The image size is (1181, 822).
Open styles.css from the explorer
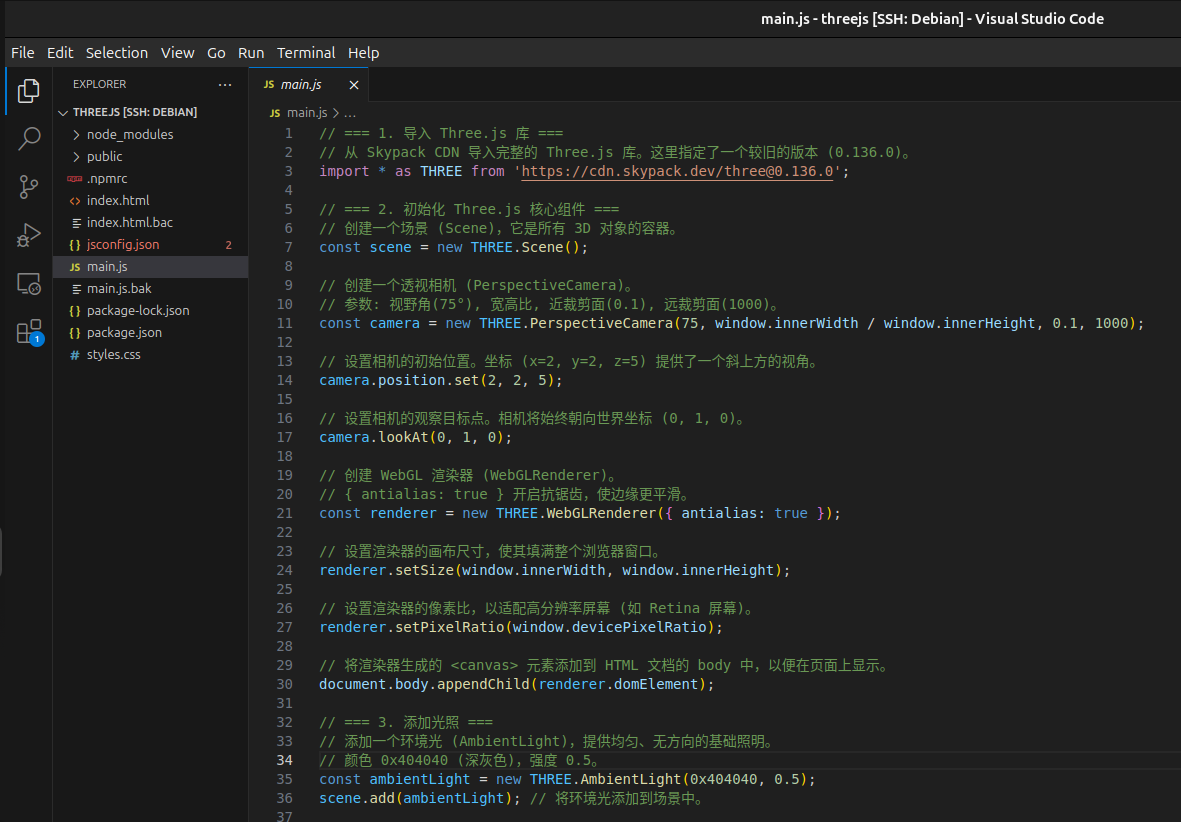tap(113, 354)
